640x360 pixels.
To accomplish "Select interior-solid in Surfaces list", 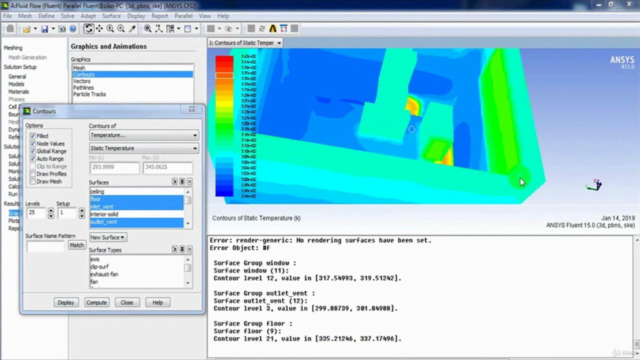I will tap(137, 214).
